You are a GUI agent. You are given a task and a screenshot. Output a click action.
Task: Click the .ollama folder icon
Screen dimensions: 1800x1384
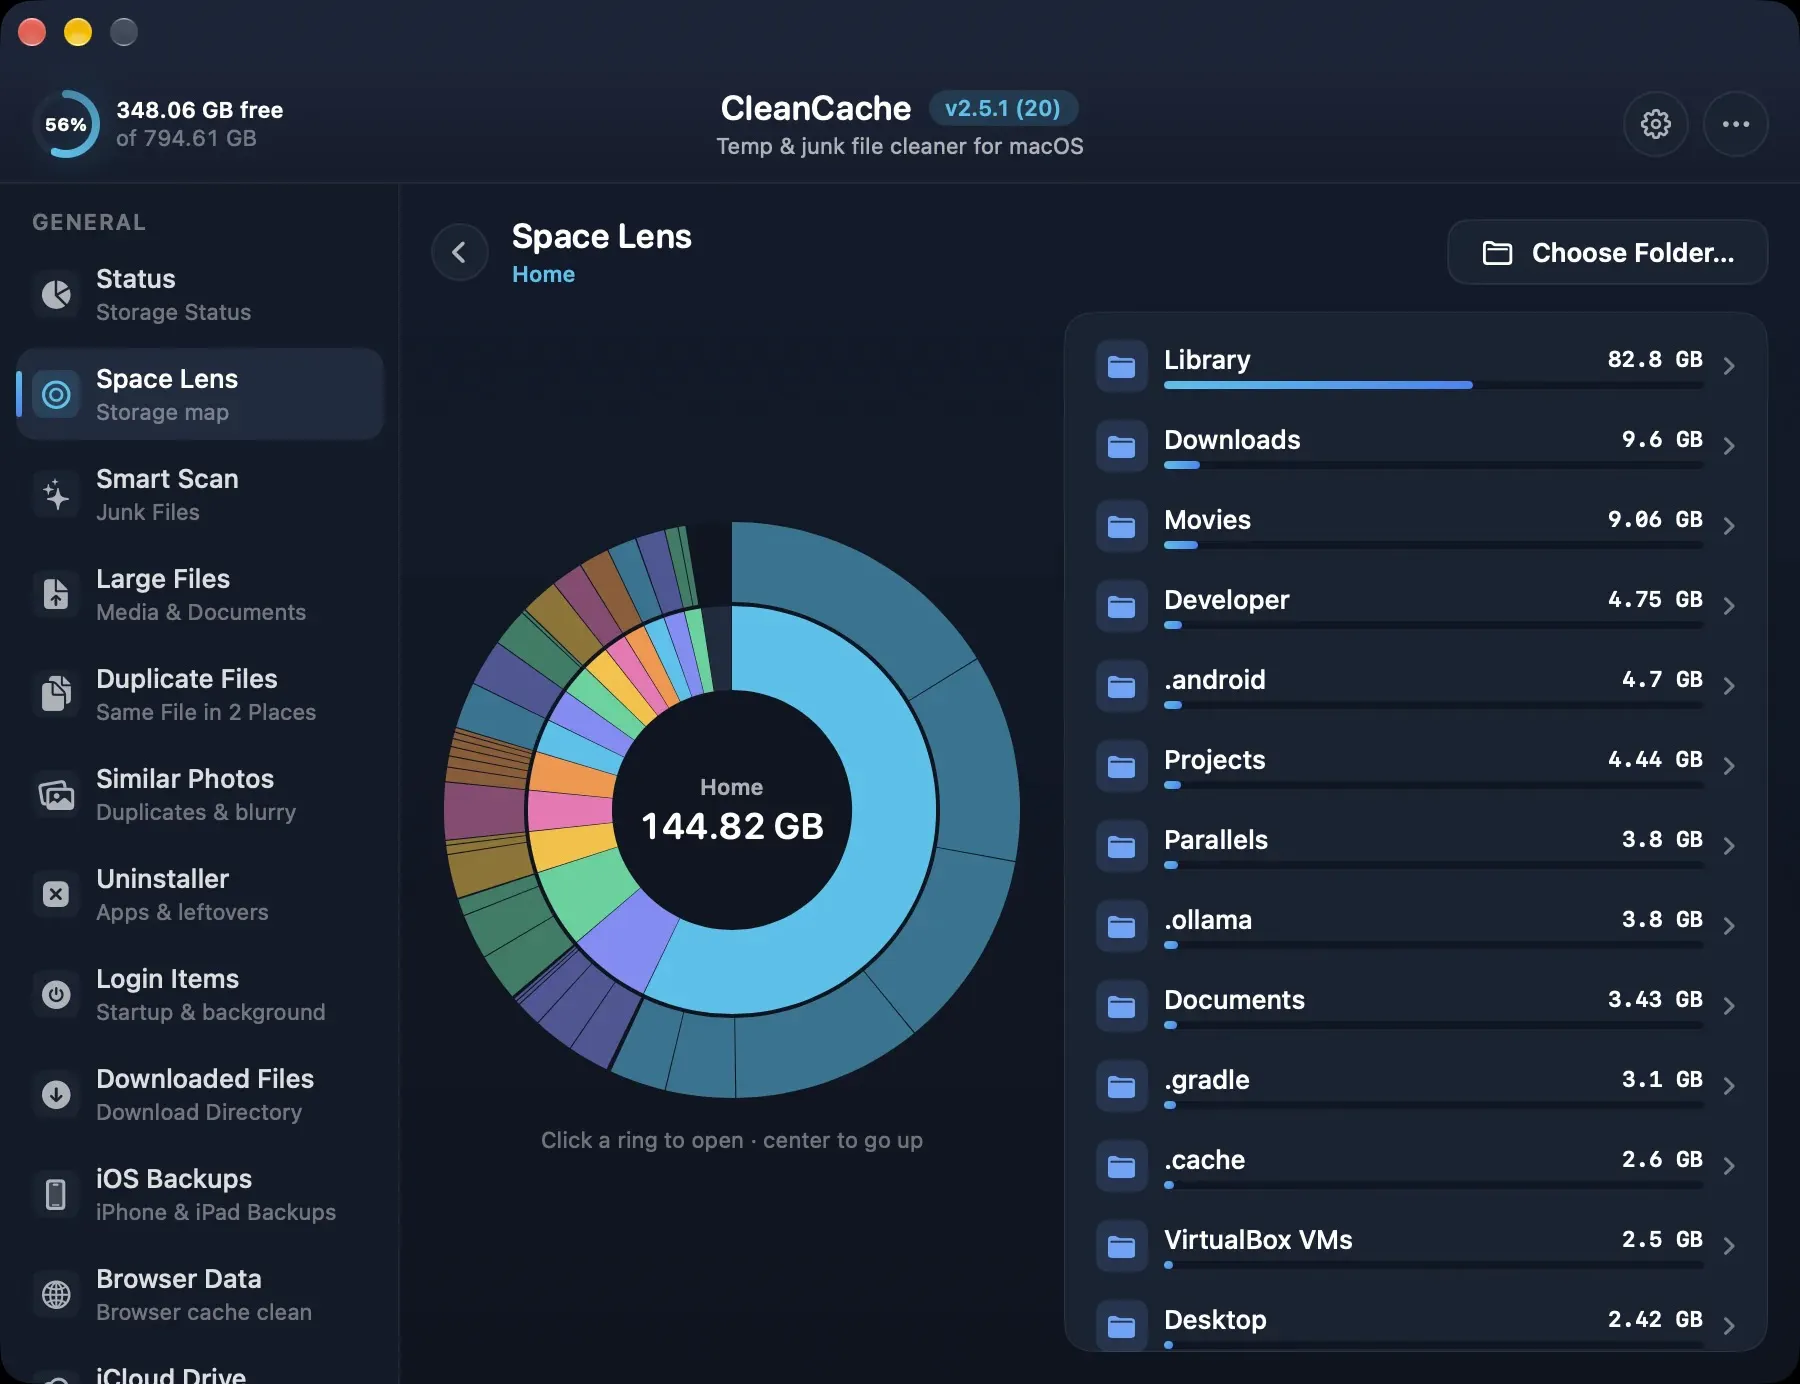(x=1121, y=926)
